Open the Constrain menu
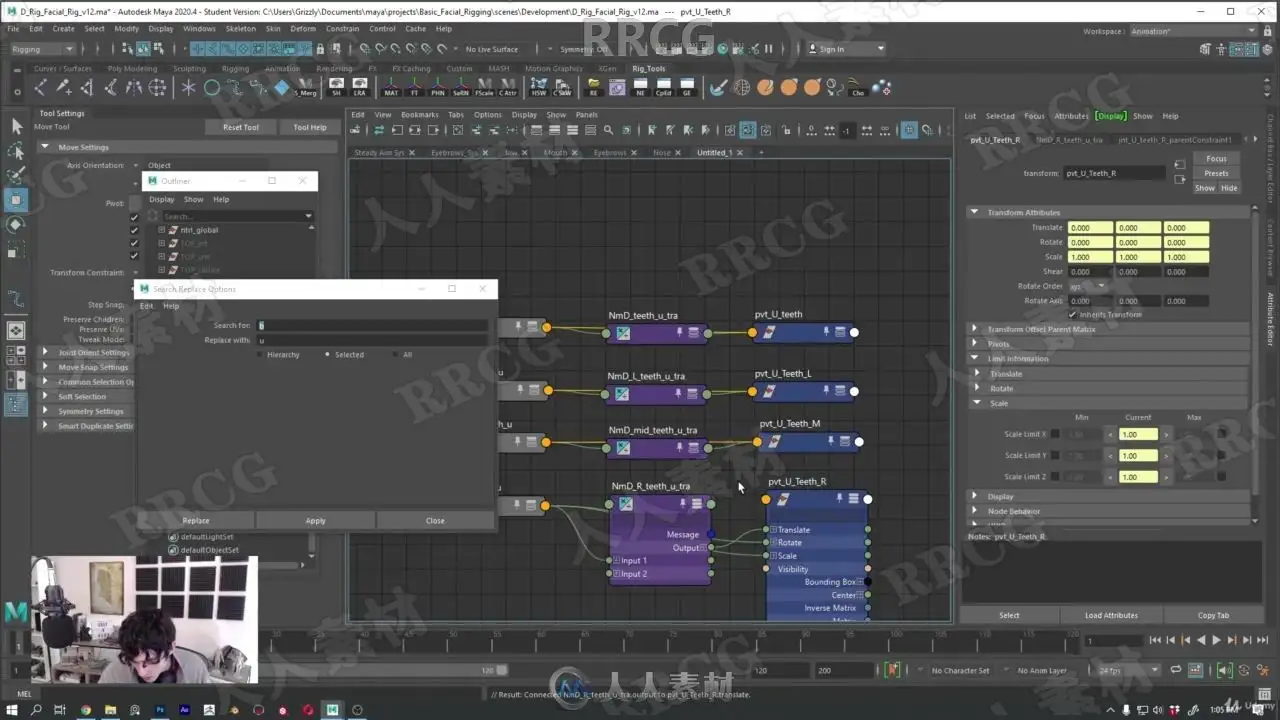Screen dimensions: 1280x720 (342, 28)
